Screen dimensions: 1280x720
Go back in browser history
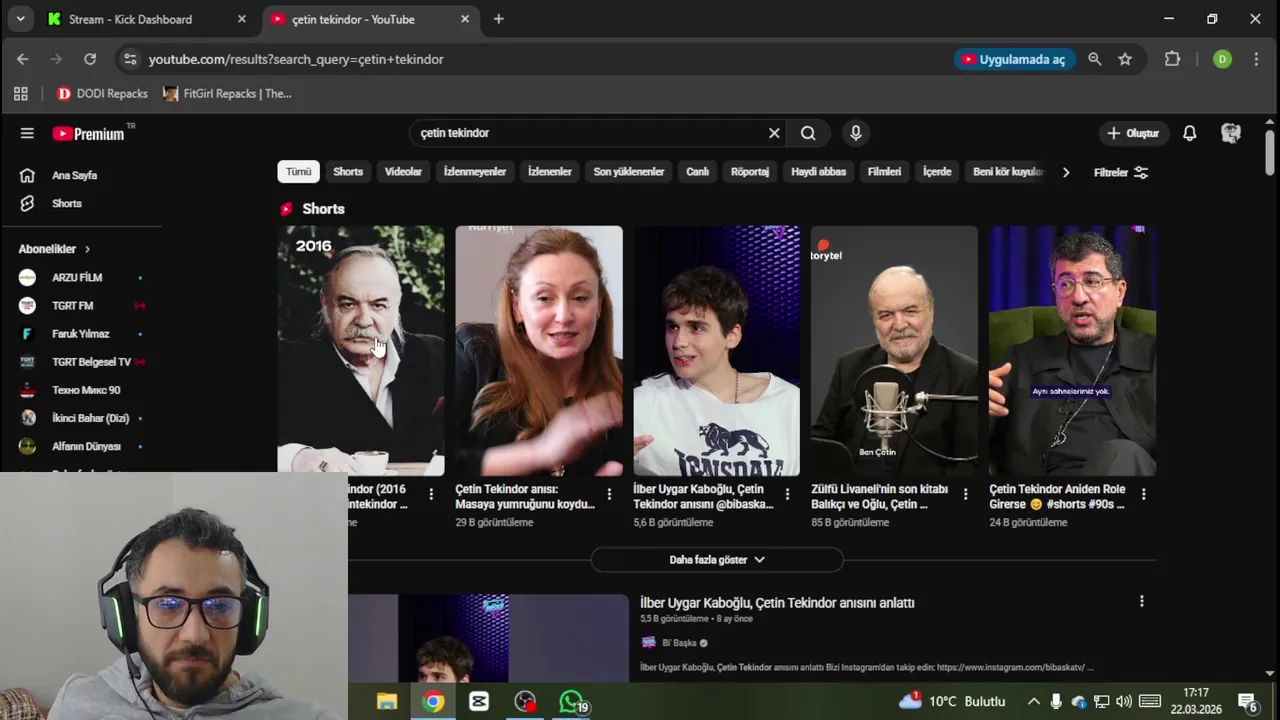pyautogui.click(x=23, y=59)
